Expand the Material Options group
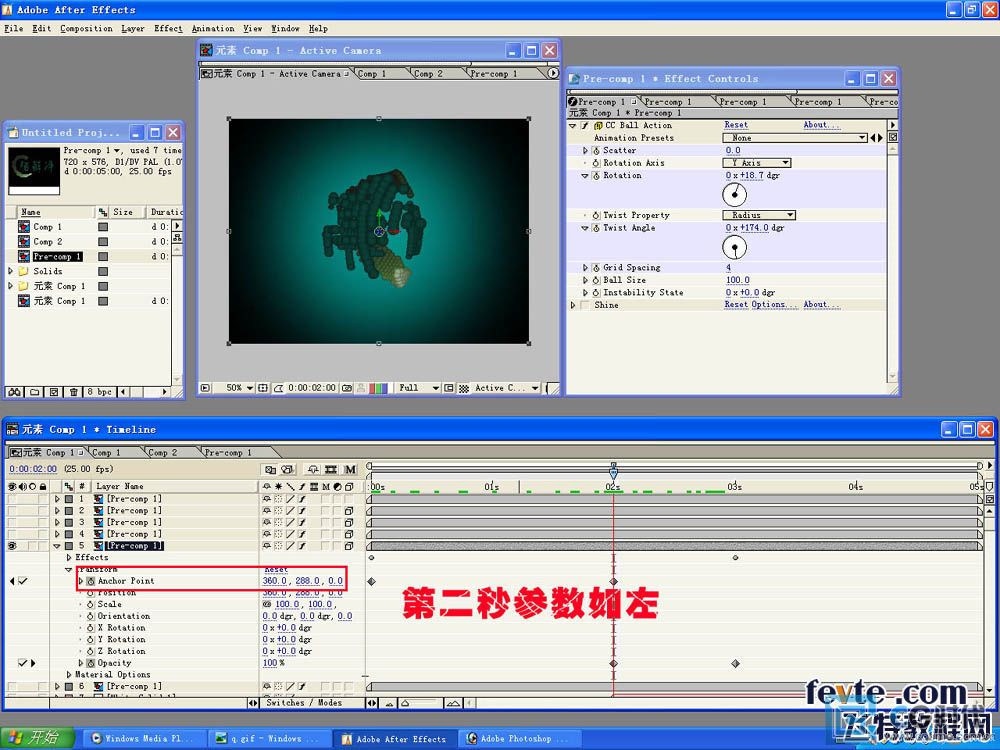Screen dimensions: 1000x750 coord(69,675)
